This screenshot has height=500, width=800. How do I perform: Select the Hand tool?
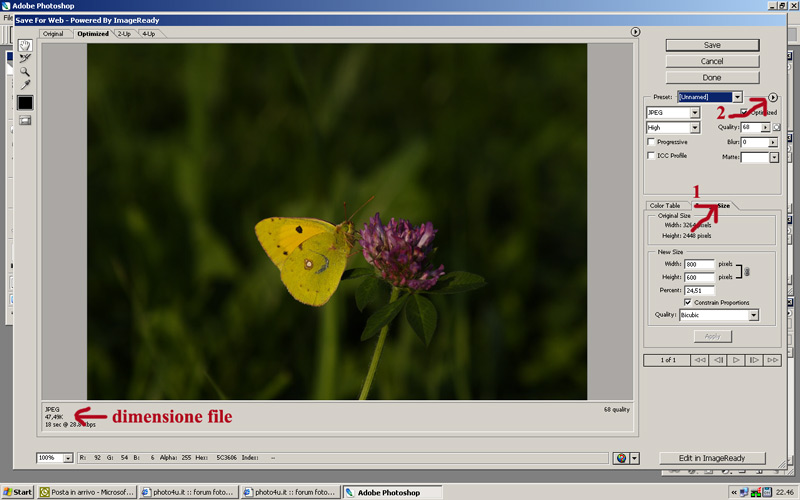pos(25,45)
